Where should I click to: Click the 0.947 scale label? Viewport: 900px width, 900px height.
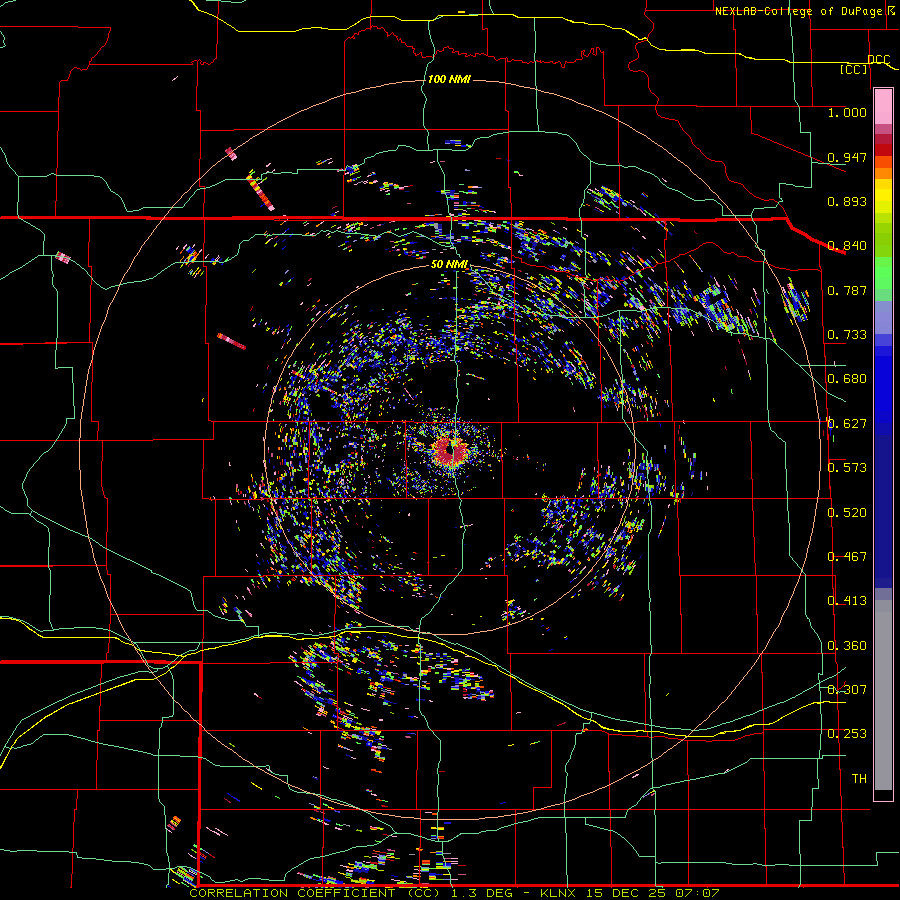(847, 157)
